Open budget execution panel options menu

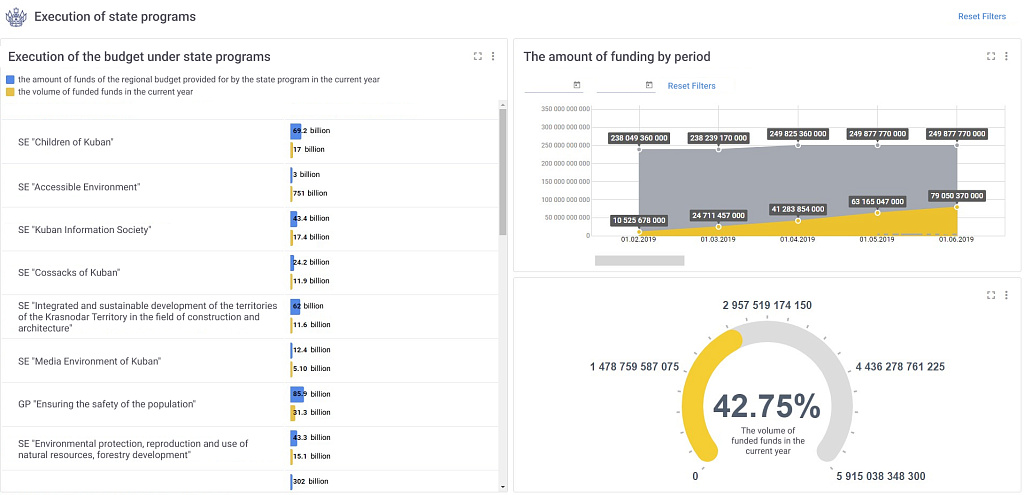coord(493,57)
